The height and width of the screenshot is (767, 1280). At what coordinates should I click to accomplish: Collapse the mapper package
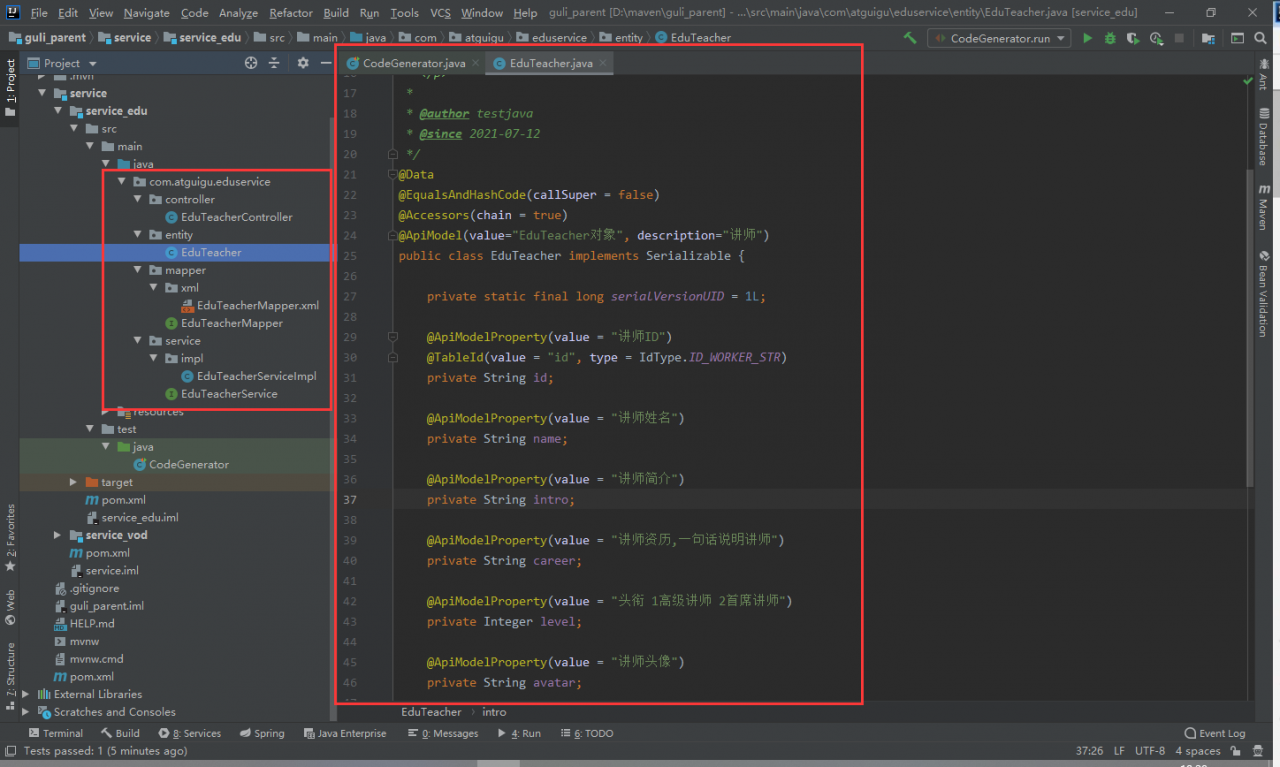tap(138, 270)
